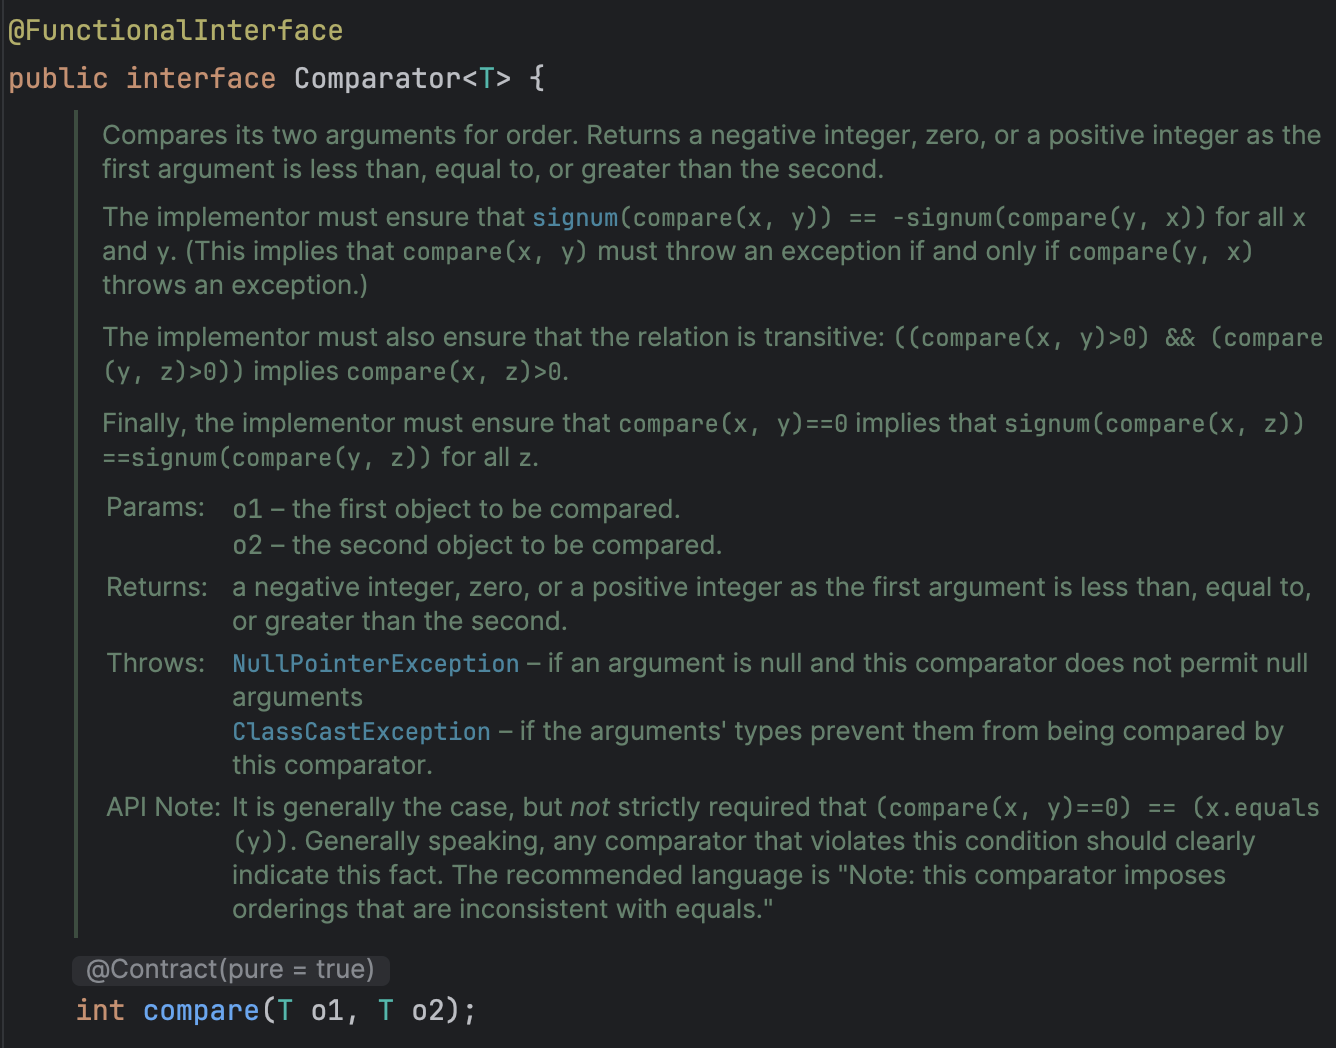Screen dimensions: 1336x1048
Task: Click the ClassCastException link
Action: pyautogui.click(x=360, y=731)
